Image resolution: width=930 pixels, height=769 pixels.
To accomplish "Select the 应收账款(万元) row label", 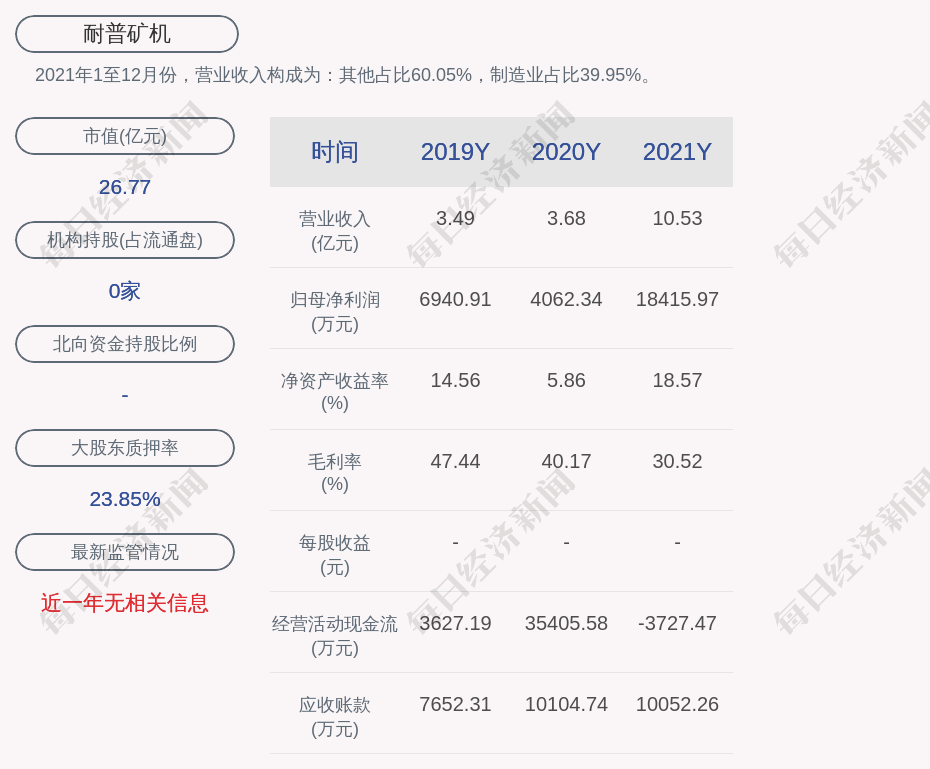I will [335, 717].
